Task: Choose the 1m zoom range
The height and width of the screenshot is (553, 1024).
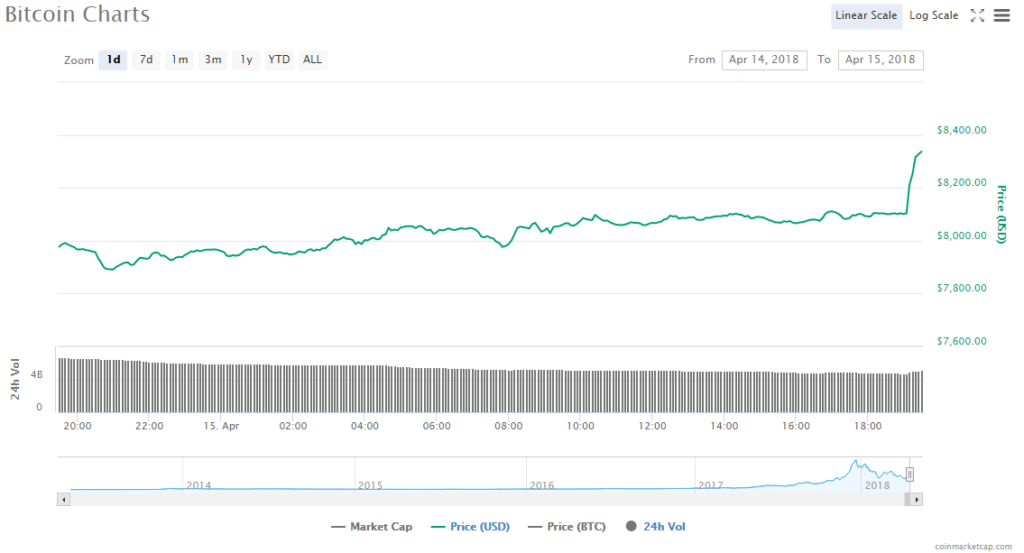Action: pos(179,60)
